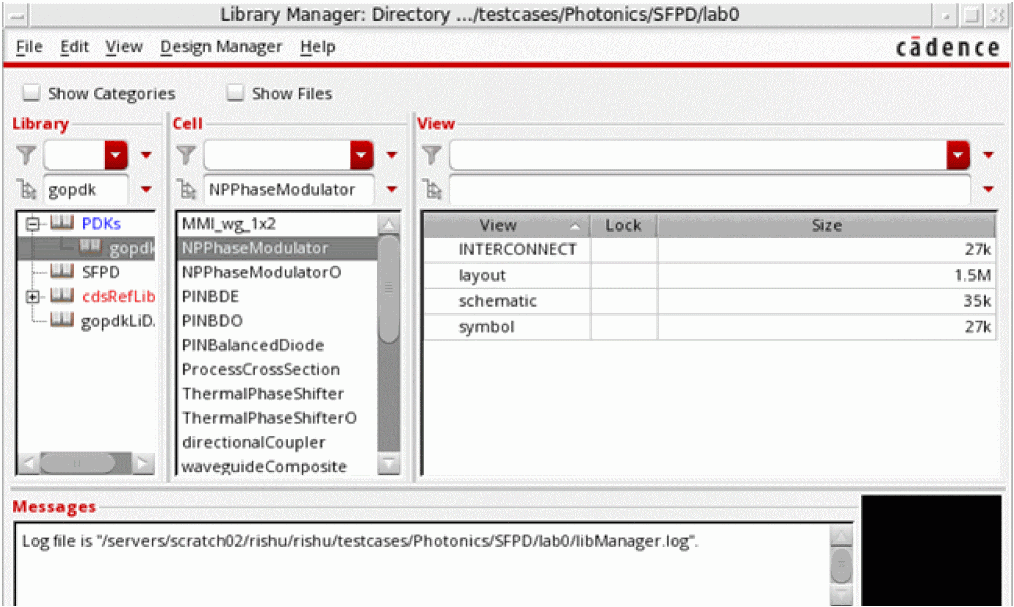
Task: Click the Library scrollbar left arrow
Action: click(28, 463)
